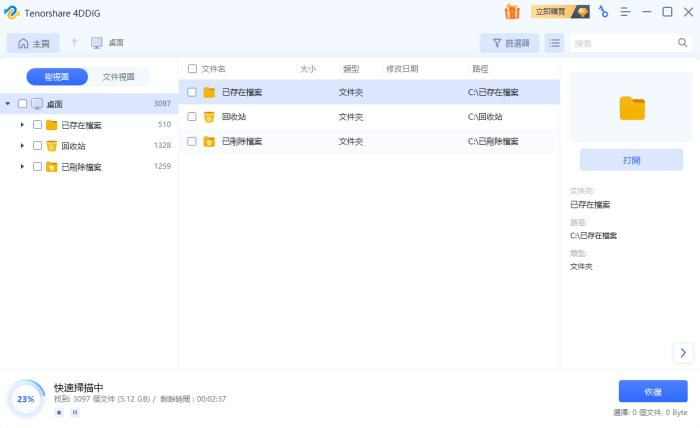Image resolution: width=700 pixels, height=428 pixels.
Task: Collapse the 桌面 root tree node
Action: tap(8, 104)
